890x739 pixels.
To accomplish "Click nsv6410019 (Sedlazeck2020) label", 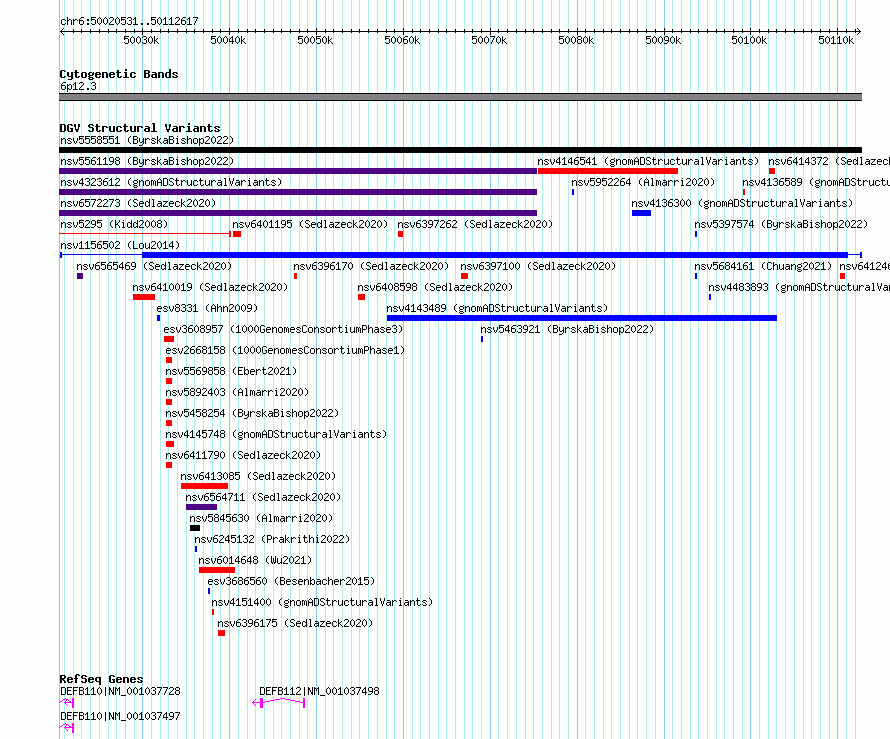I will click(211, 287).
